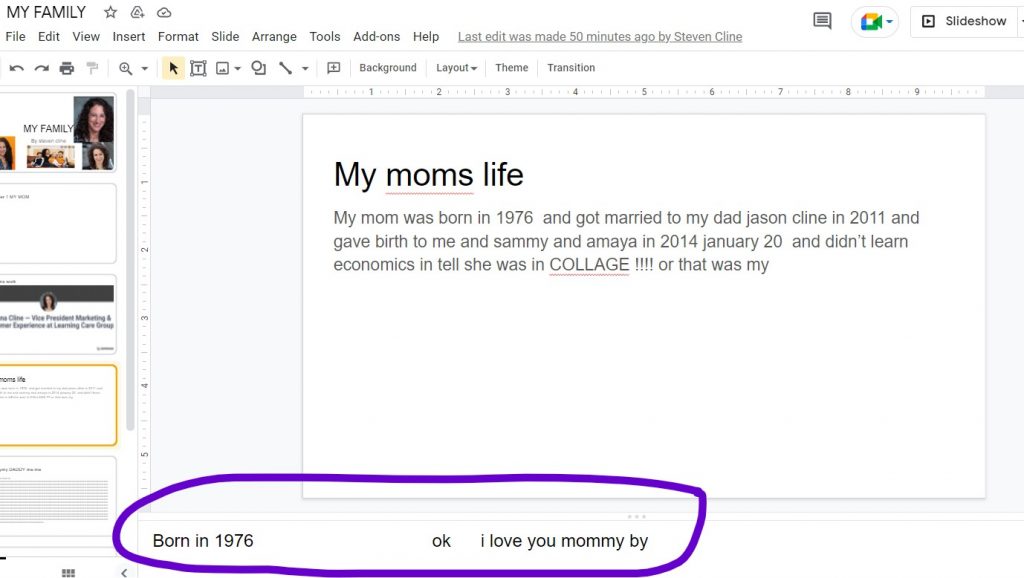Viewport: 1024px width, 578px height.
Task: Collapse the slide filmstrip panel
Action: point(124,572)
